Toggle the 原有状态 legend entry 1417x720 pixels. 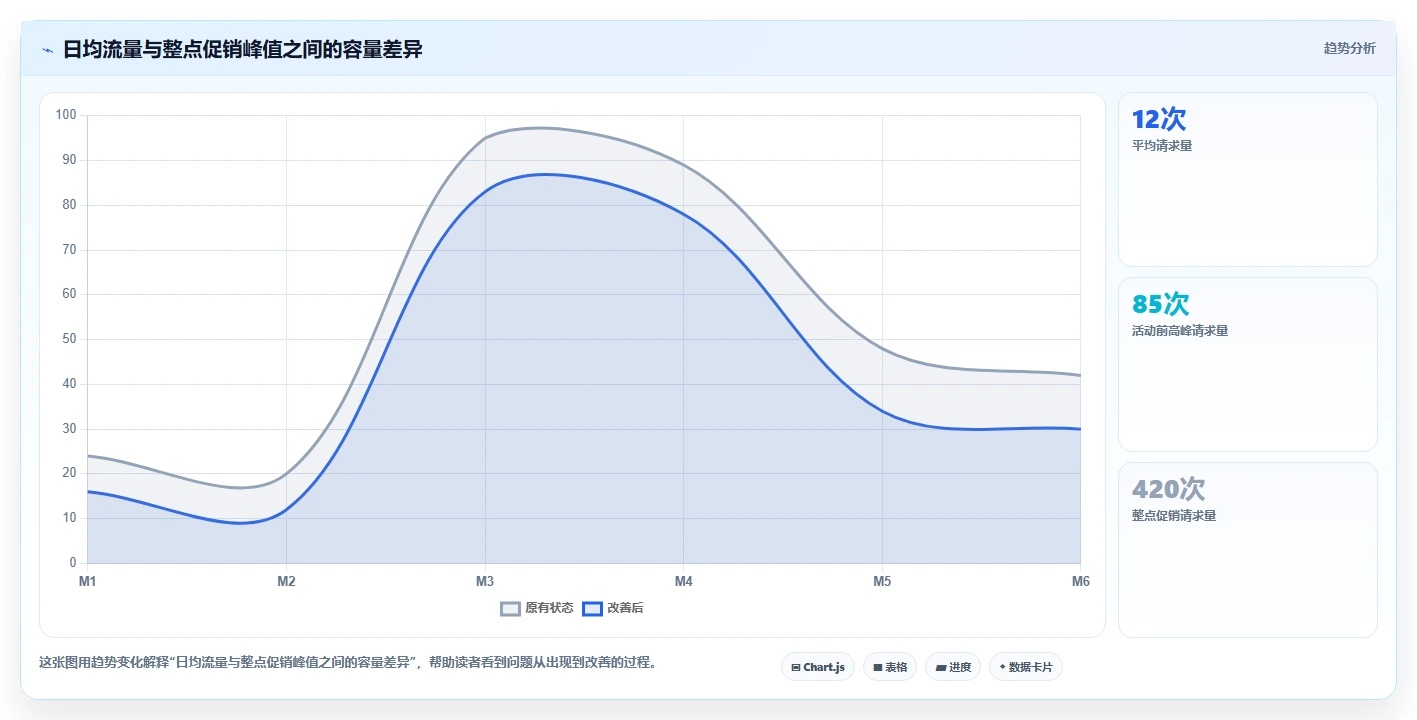[537, 608]
